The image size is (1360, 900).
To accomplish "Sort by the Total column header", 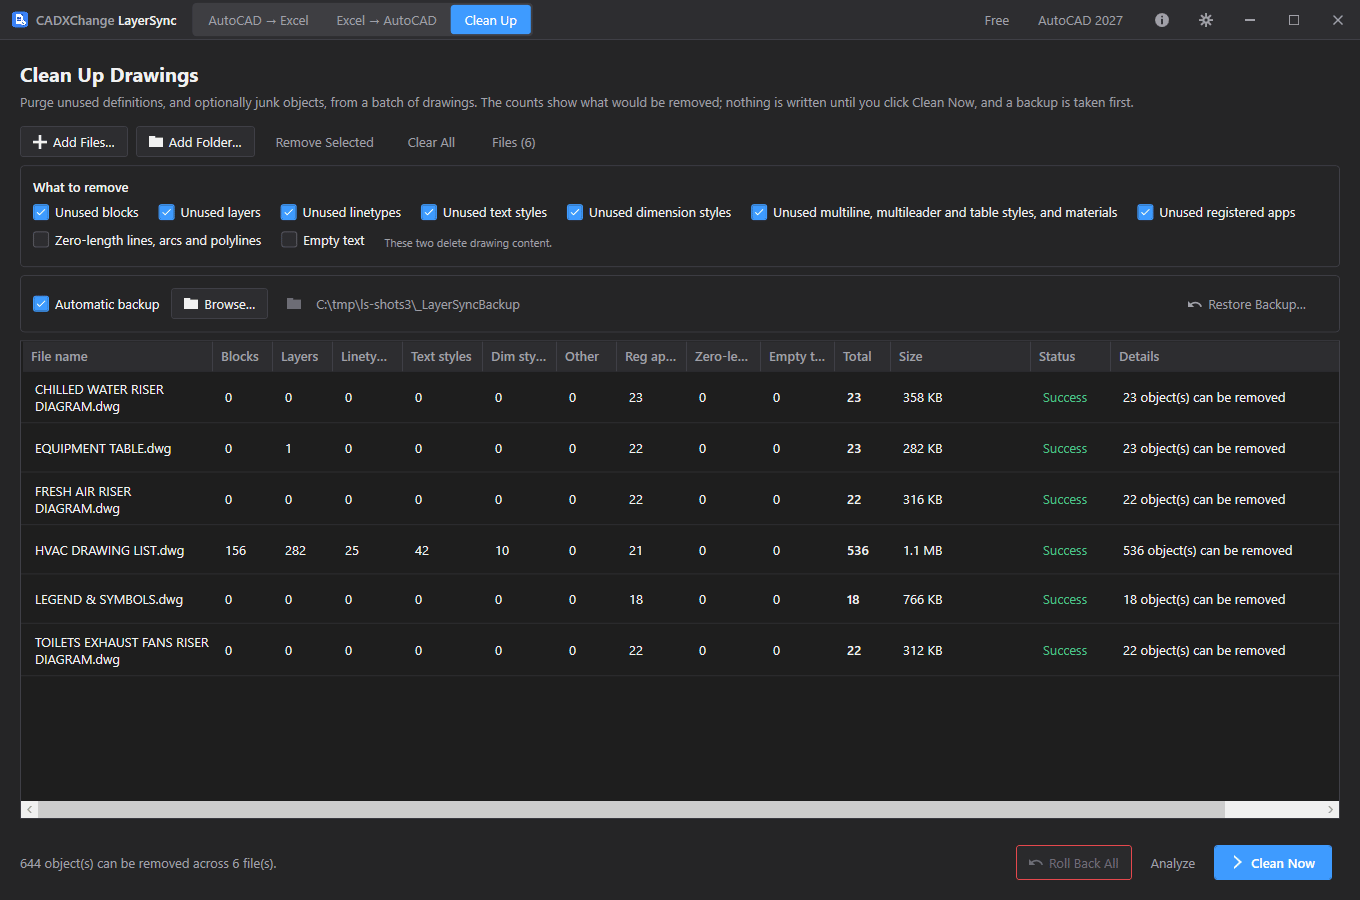I will coord(861,356).
